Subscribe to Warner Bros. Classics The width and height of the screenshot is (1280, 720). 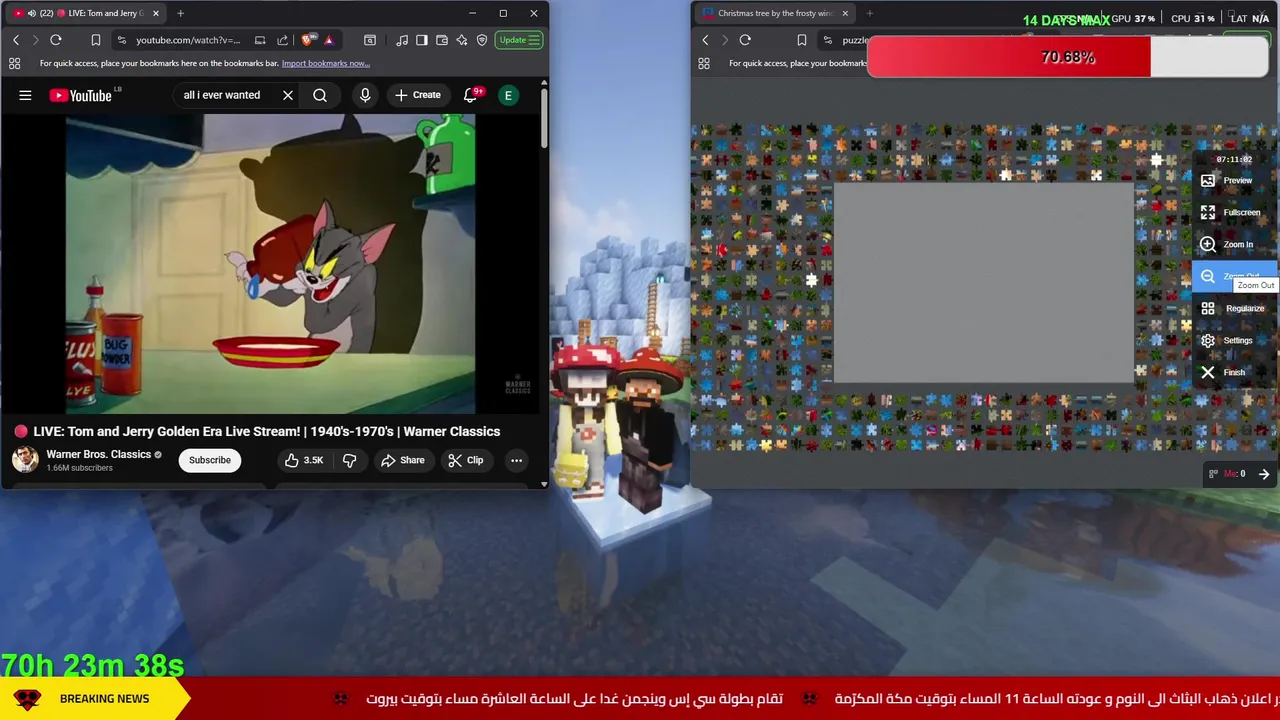(x=210, y=460)
